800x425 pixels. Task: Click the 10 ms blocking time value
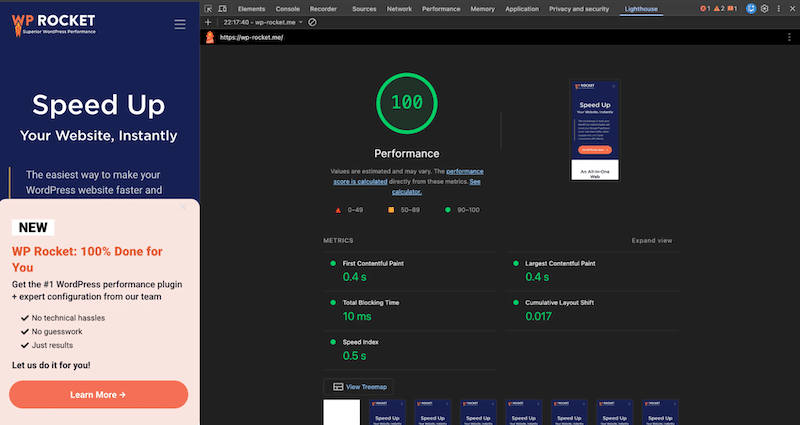(x=357, y=316)
